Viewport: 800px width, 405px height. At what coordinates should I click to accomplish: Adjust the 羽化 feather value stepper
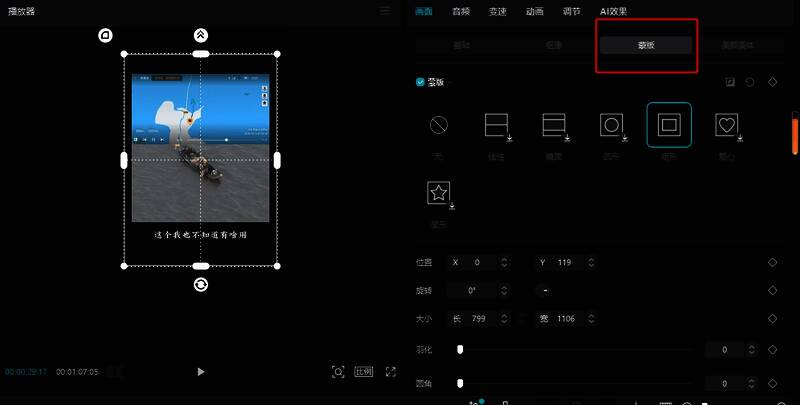tap(751, 349)
